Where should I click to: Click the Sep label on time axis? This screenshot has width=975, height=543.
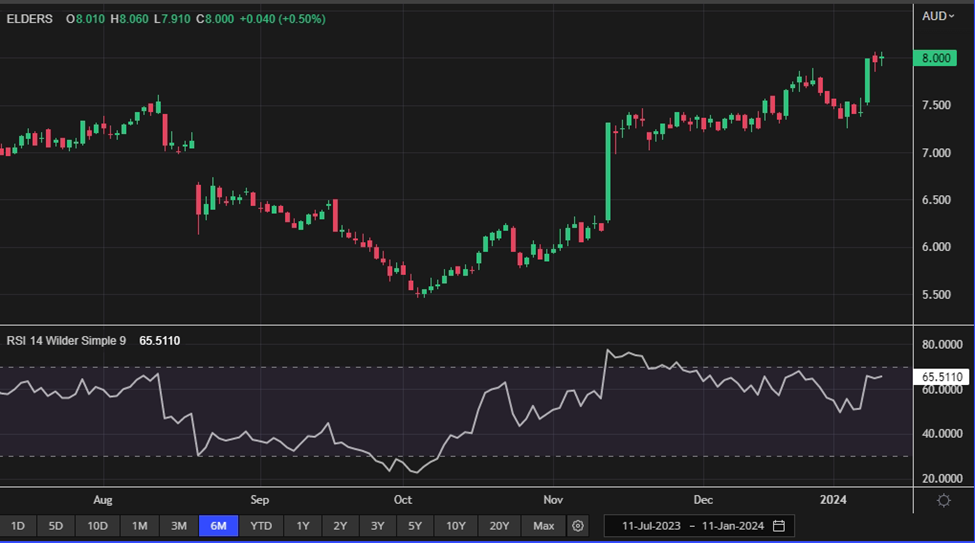coord(259,500)
